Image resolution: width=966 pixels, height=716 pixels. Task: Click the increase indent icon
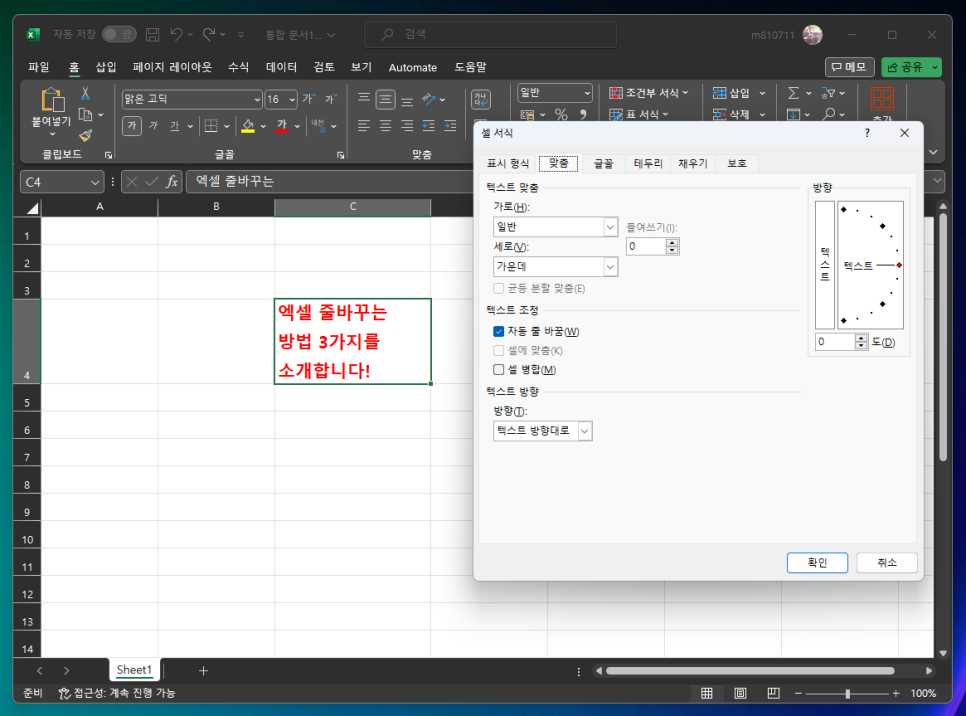(450, 126)
